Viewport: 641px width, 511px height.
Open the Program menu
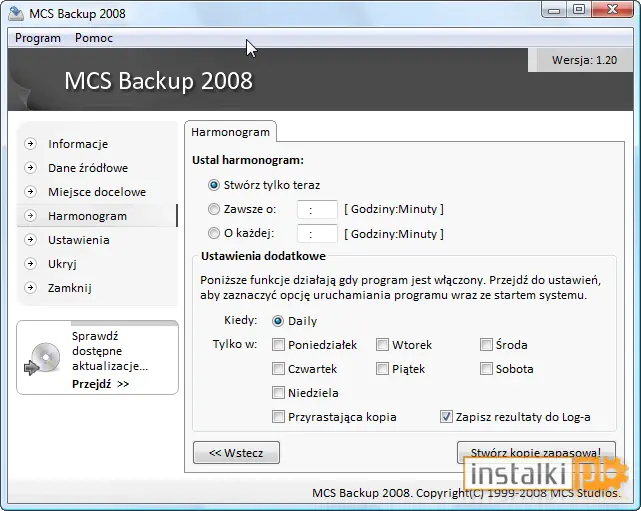38,38
